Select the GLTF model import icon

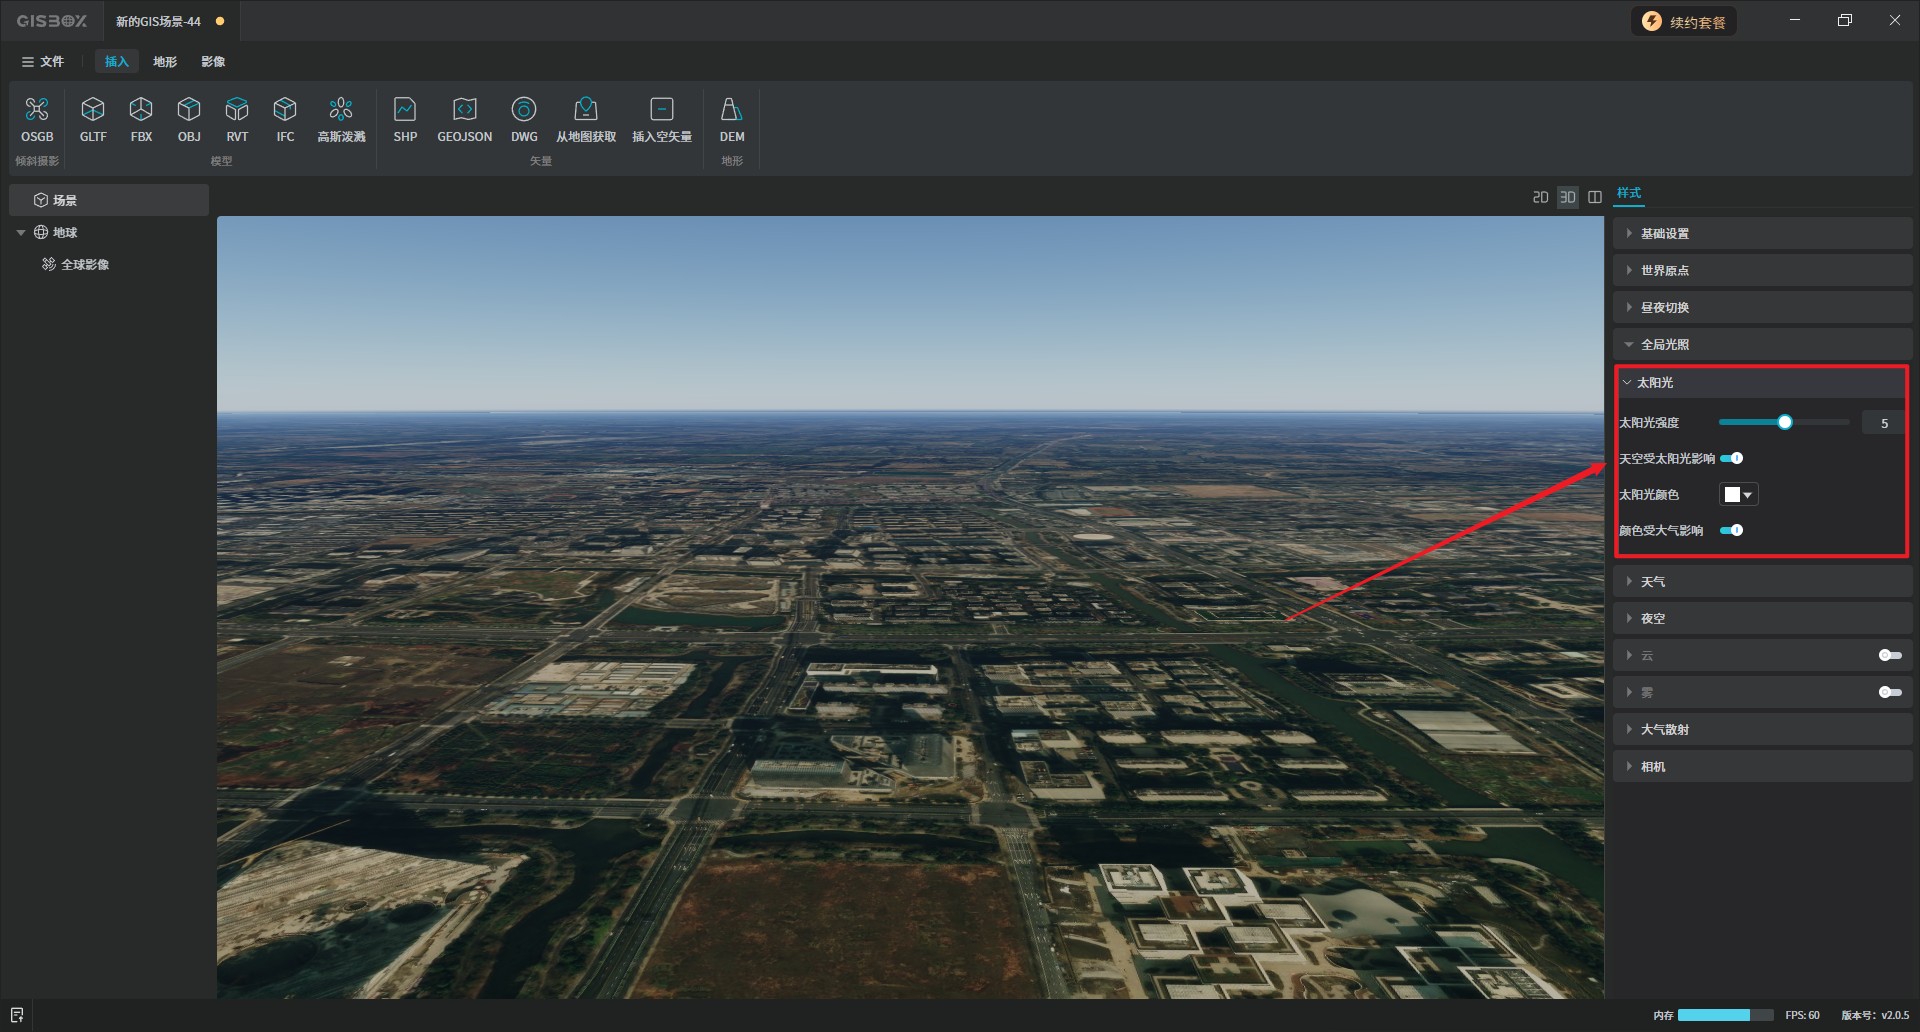[x=93, y=110]
